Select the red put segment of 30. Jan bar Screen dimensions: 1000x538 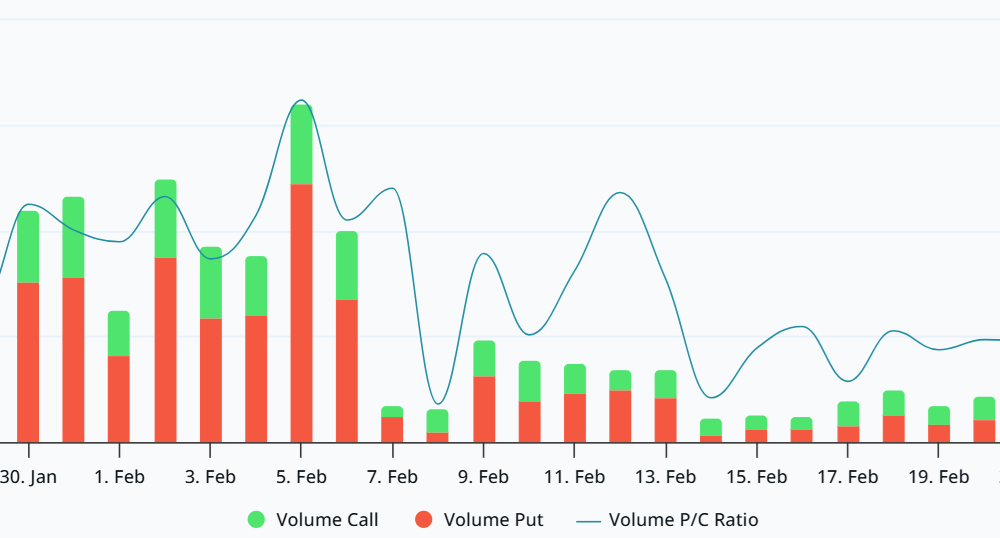[28, 361]
